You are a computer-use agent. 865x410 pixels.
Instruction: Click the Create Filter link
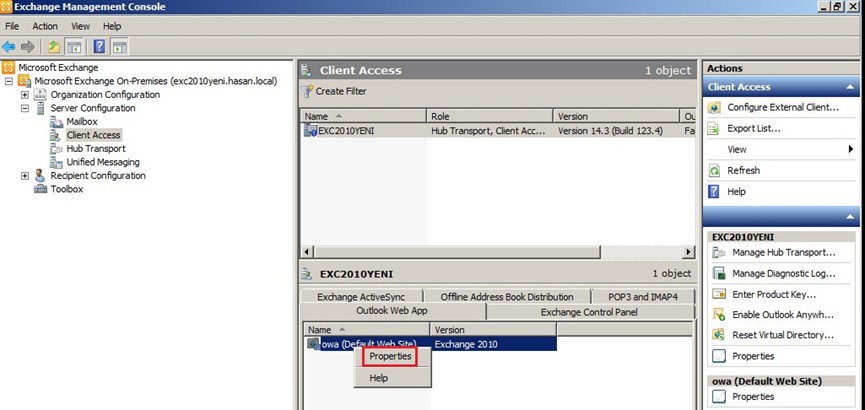tap(340, 91)
